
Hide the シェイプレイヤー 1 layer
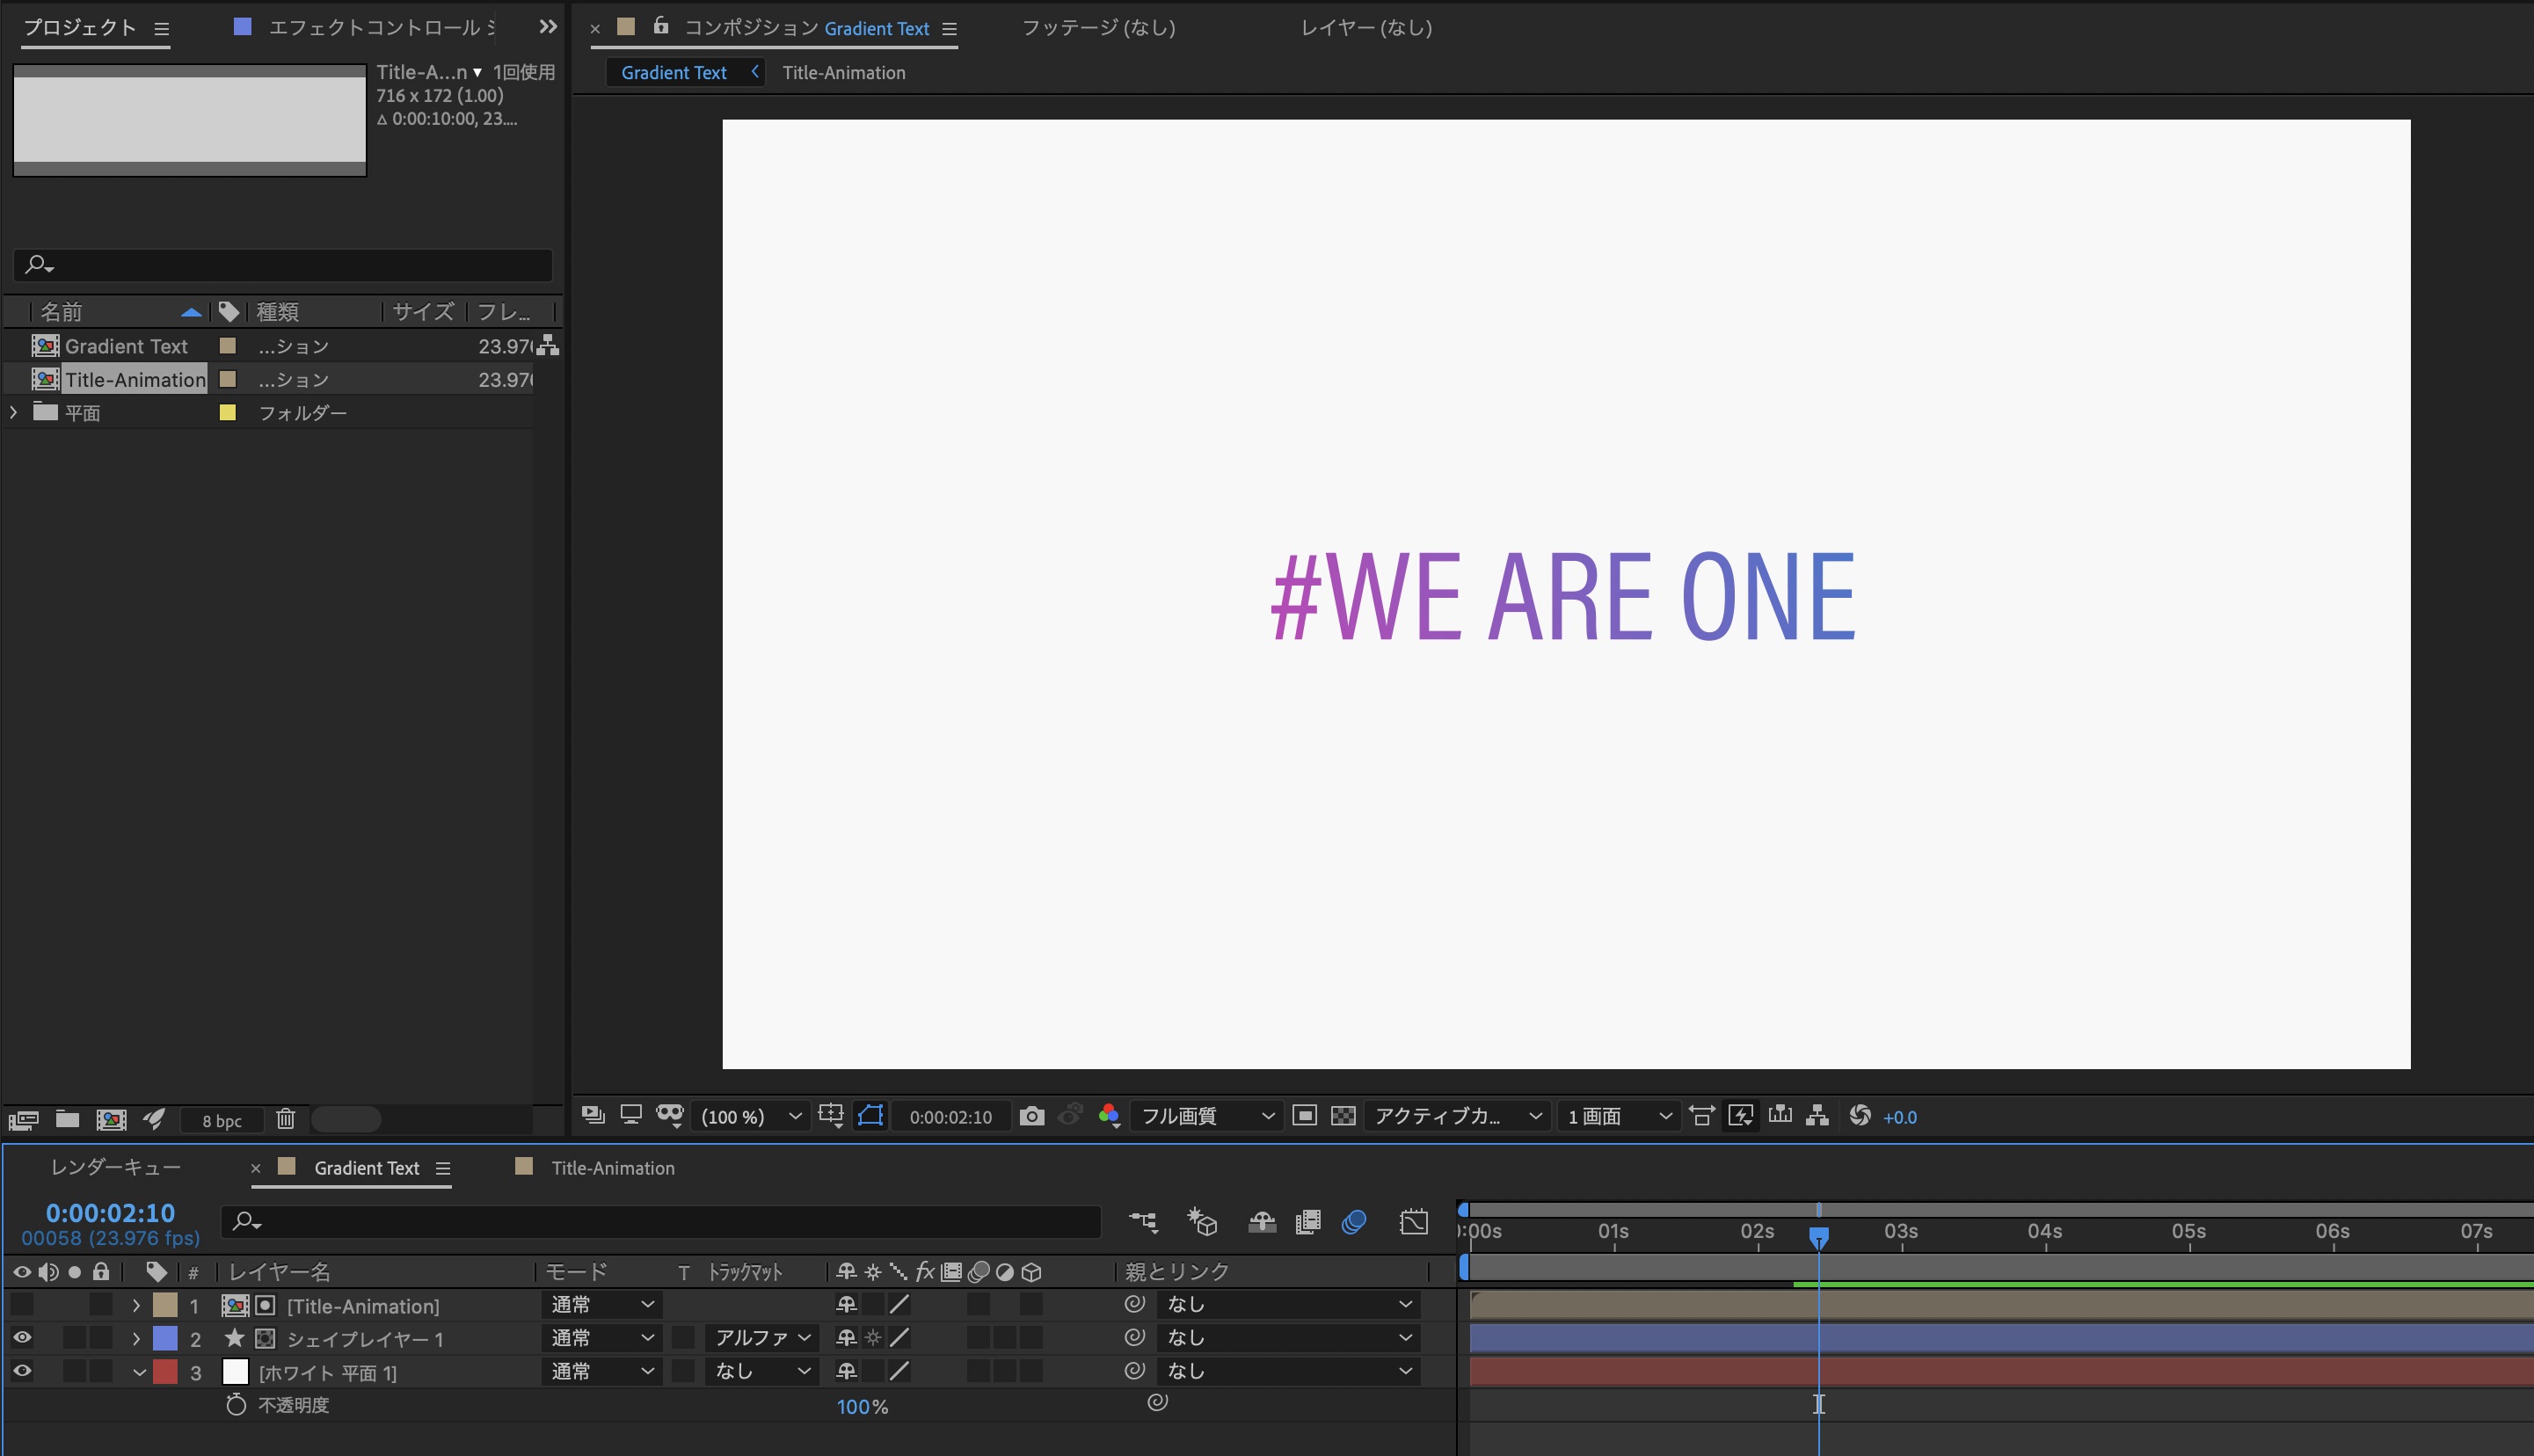coord(22,1338)
